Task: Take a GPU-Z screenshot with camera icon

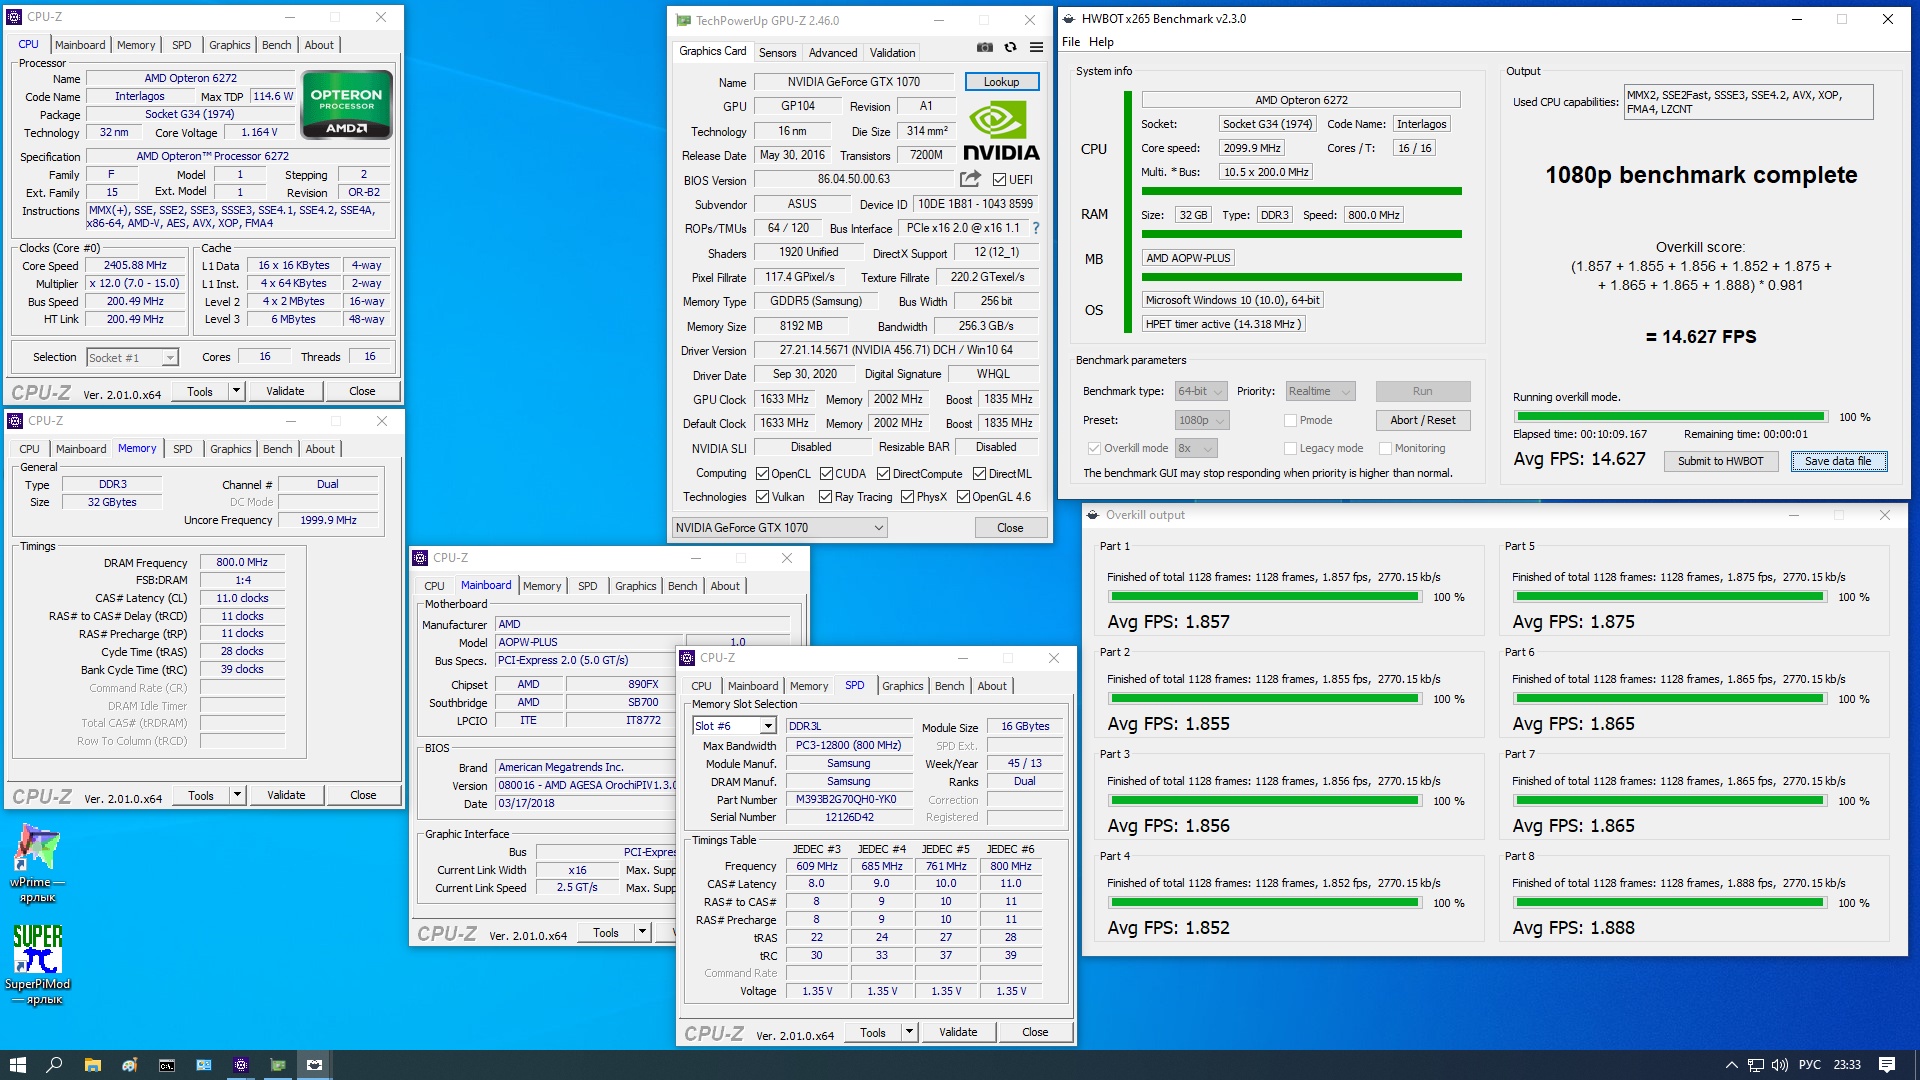Action: point(985,47)
